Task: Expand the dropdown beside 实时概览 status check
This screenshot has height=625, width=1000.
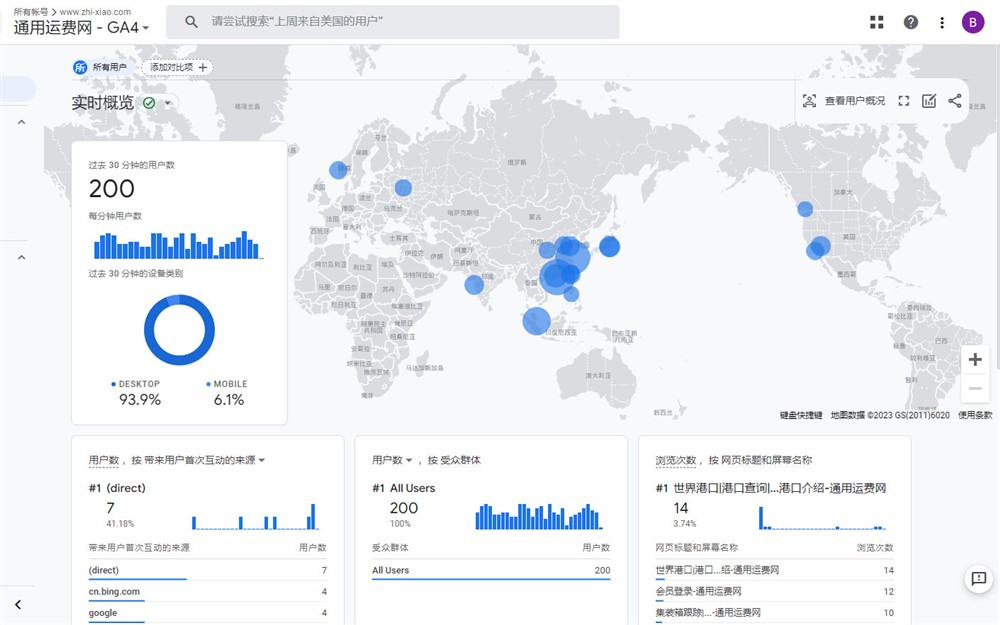Action: point(168,103)
